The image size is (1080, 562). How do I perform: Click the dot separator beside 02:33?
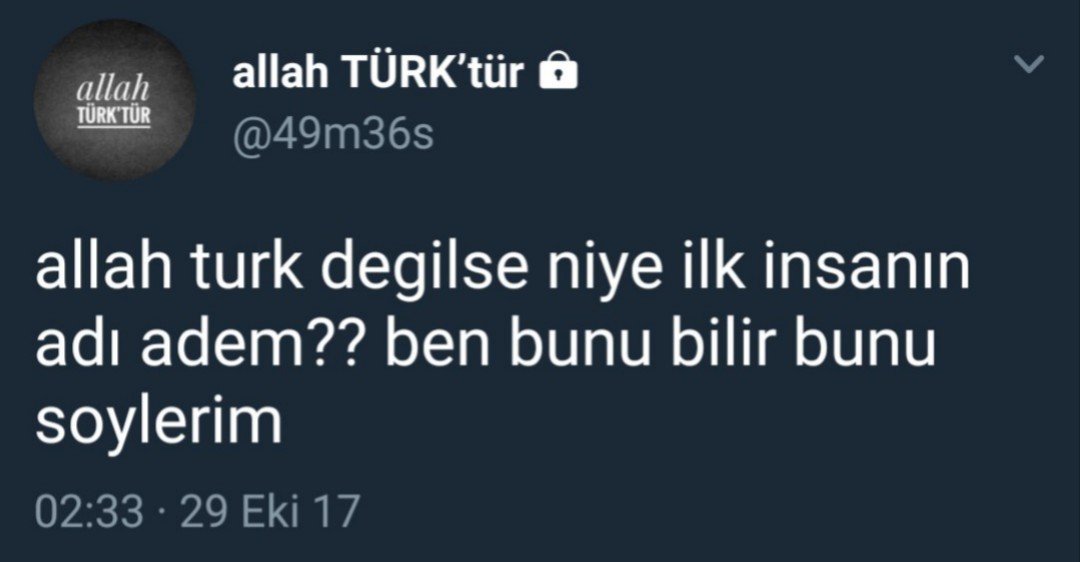[162, 513]
